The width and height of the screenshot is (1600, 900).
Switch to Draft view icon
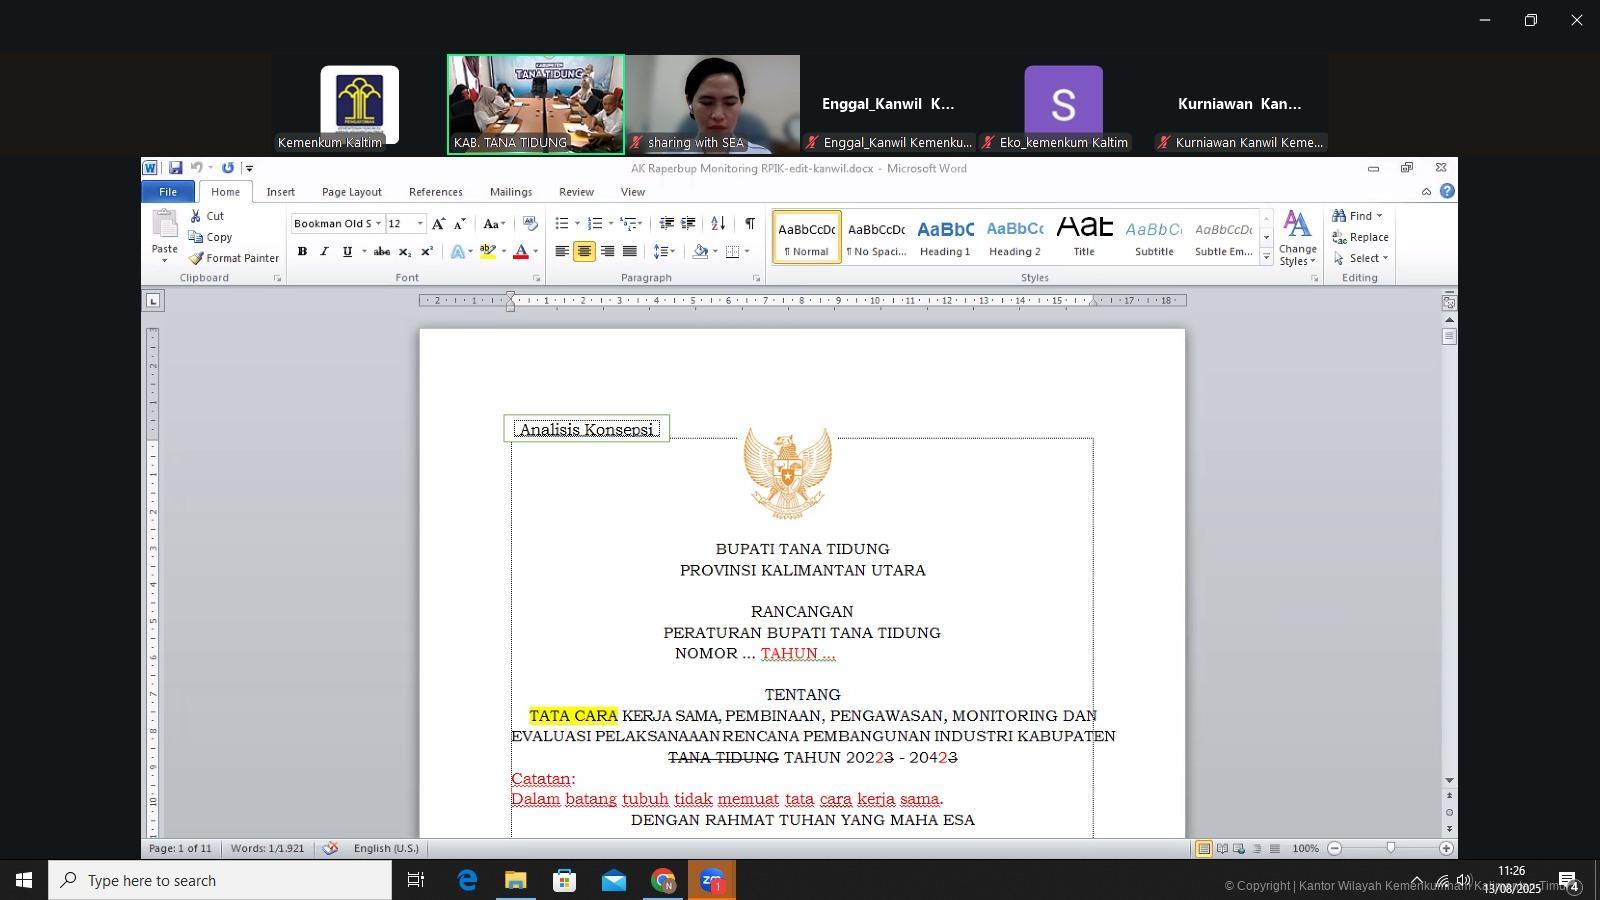1275,849
